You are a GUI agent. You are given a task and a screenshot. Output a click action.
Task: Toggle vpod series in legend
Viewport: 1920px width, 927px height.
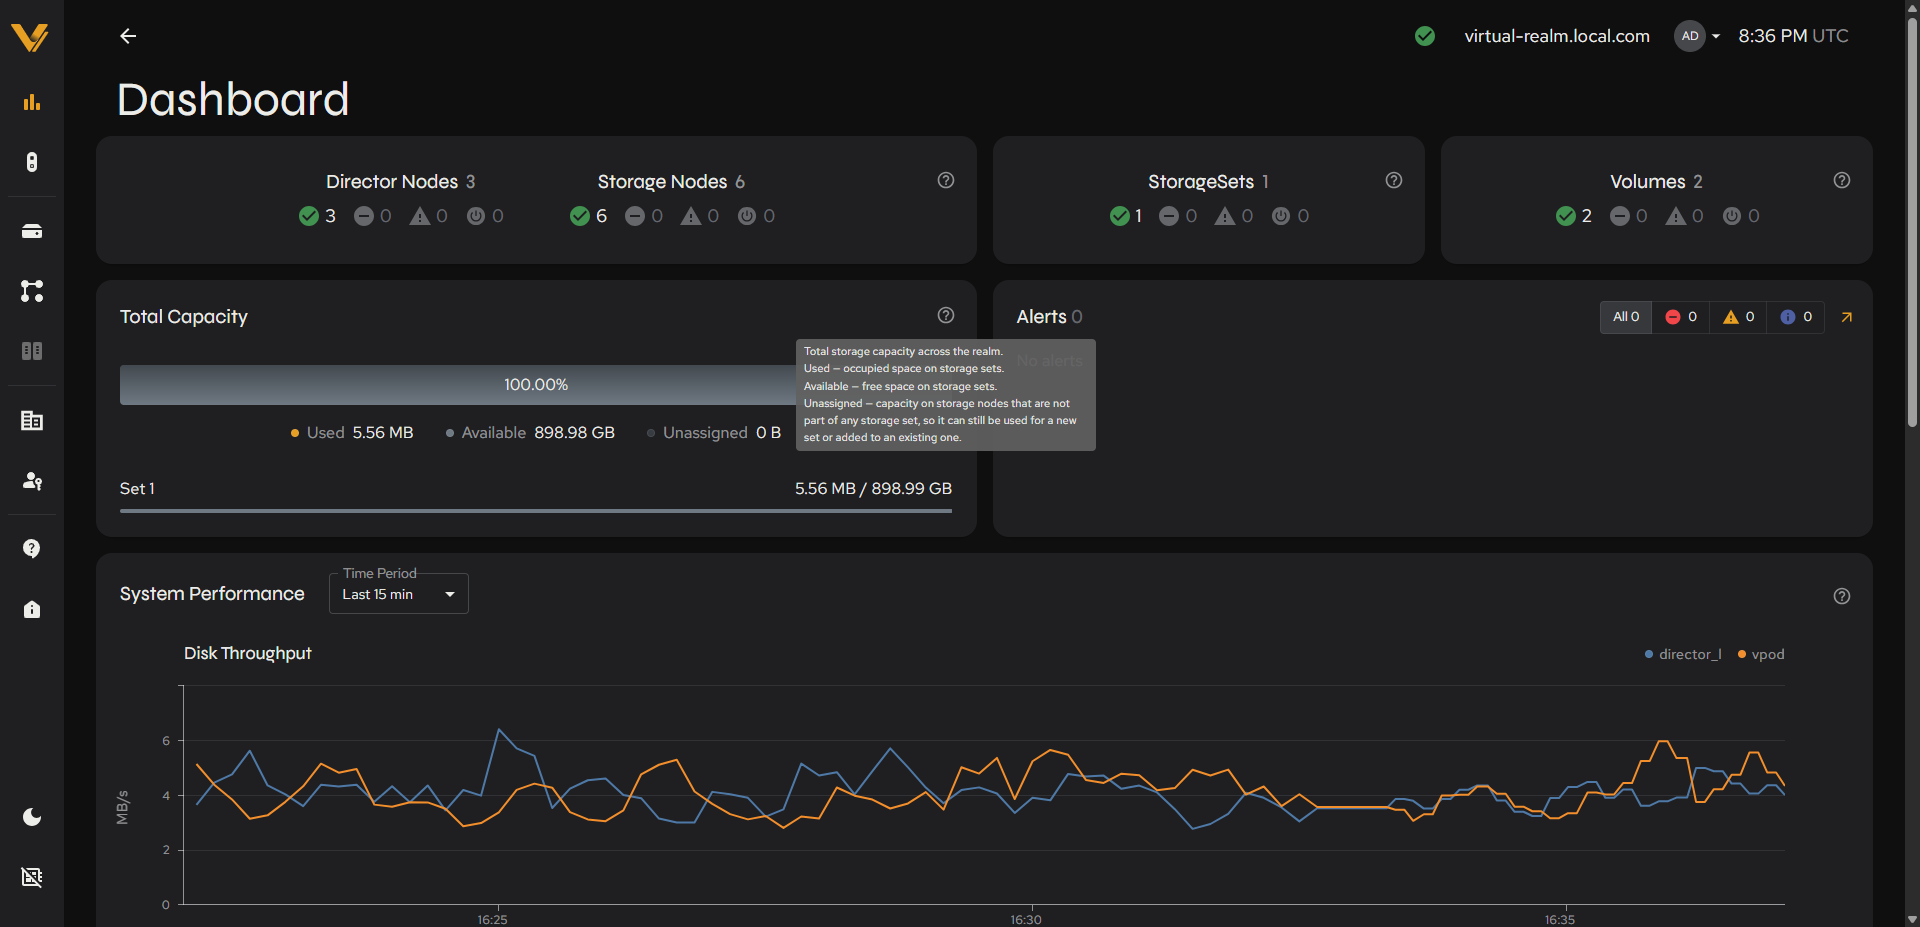click(x=1761, y=654)
